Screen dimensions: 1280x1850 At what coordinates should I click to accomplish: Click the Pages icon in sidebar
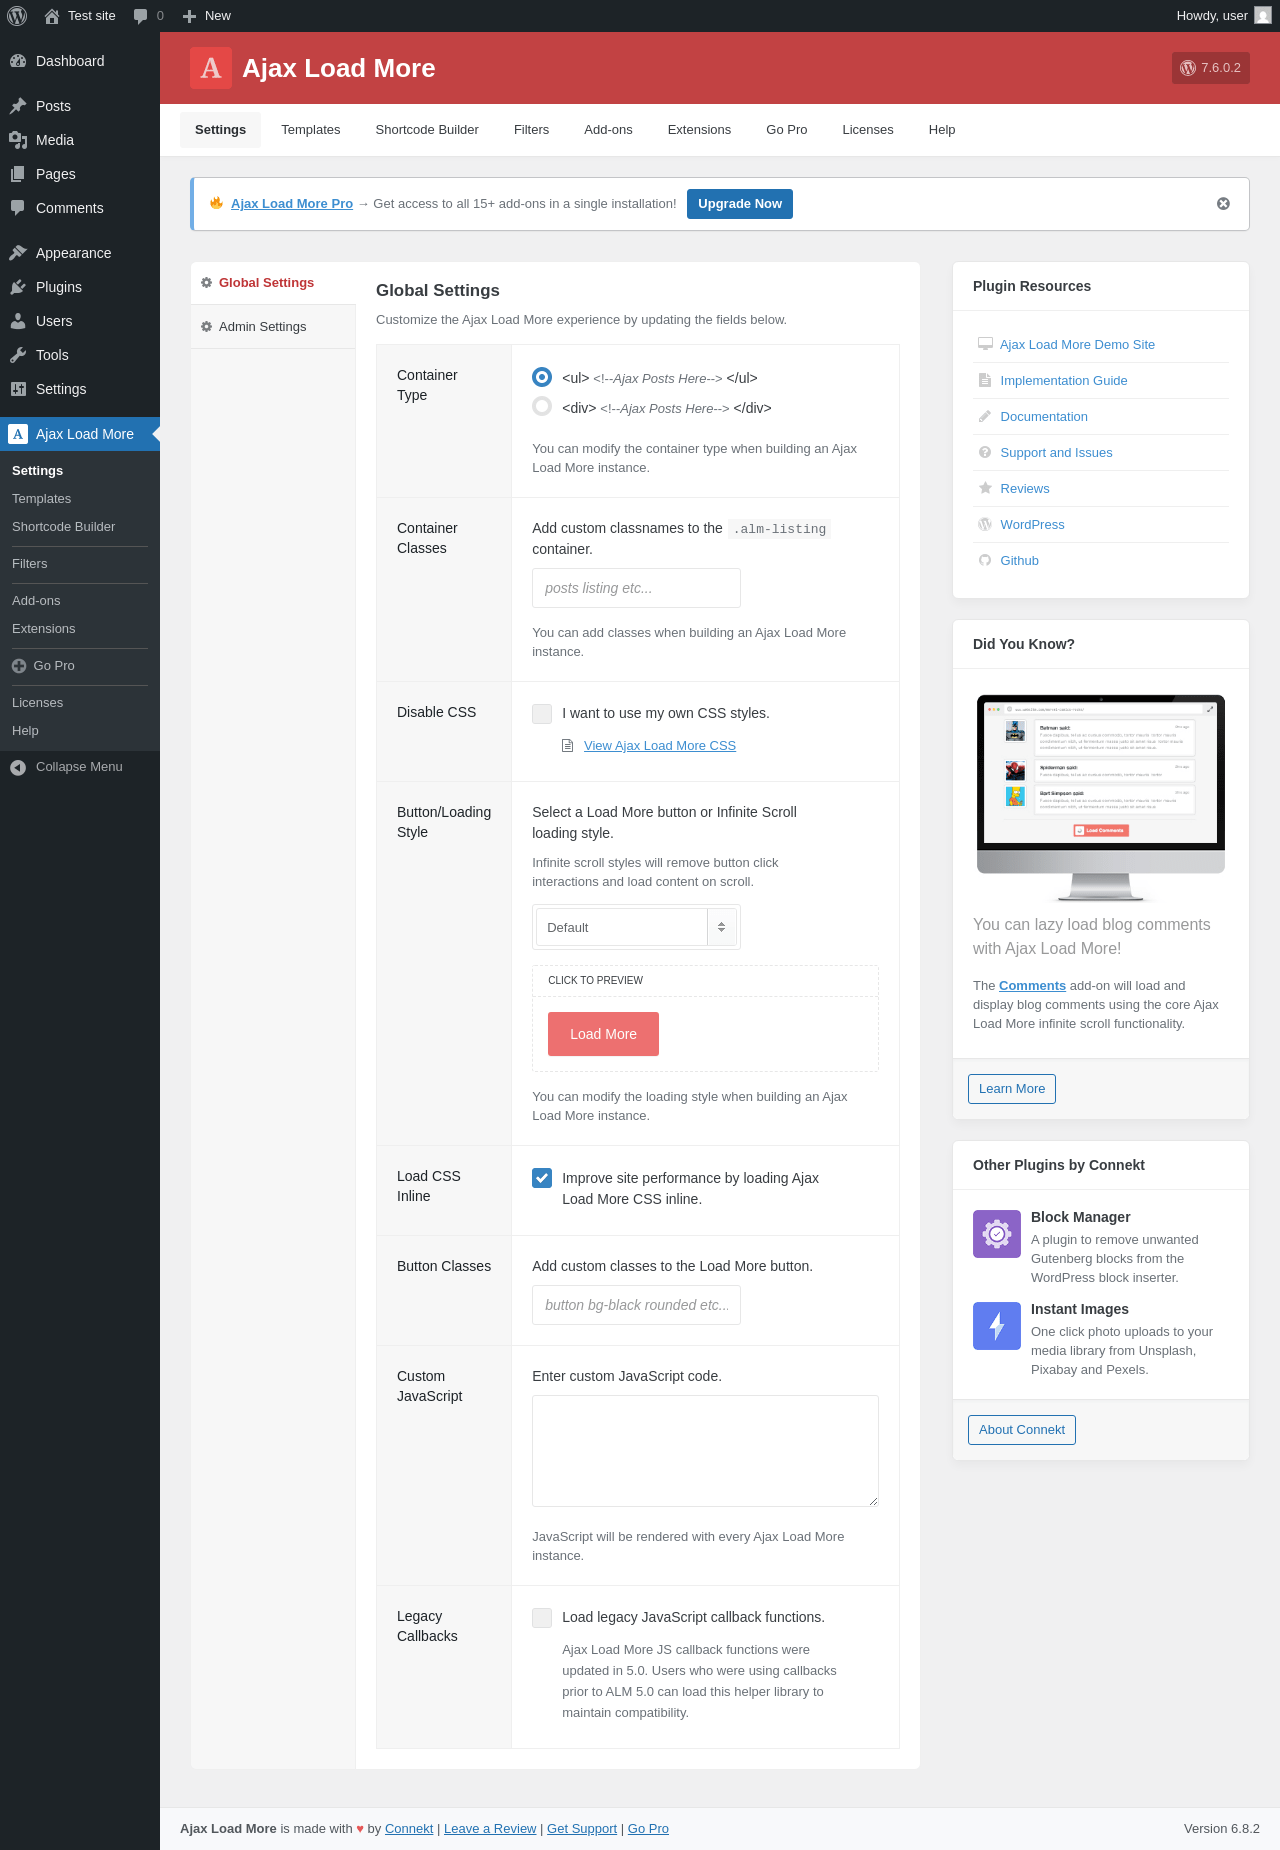(x=18, y=174)
